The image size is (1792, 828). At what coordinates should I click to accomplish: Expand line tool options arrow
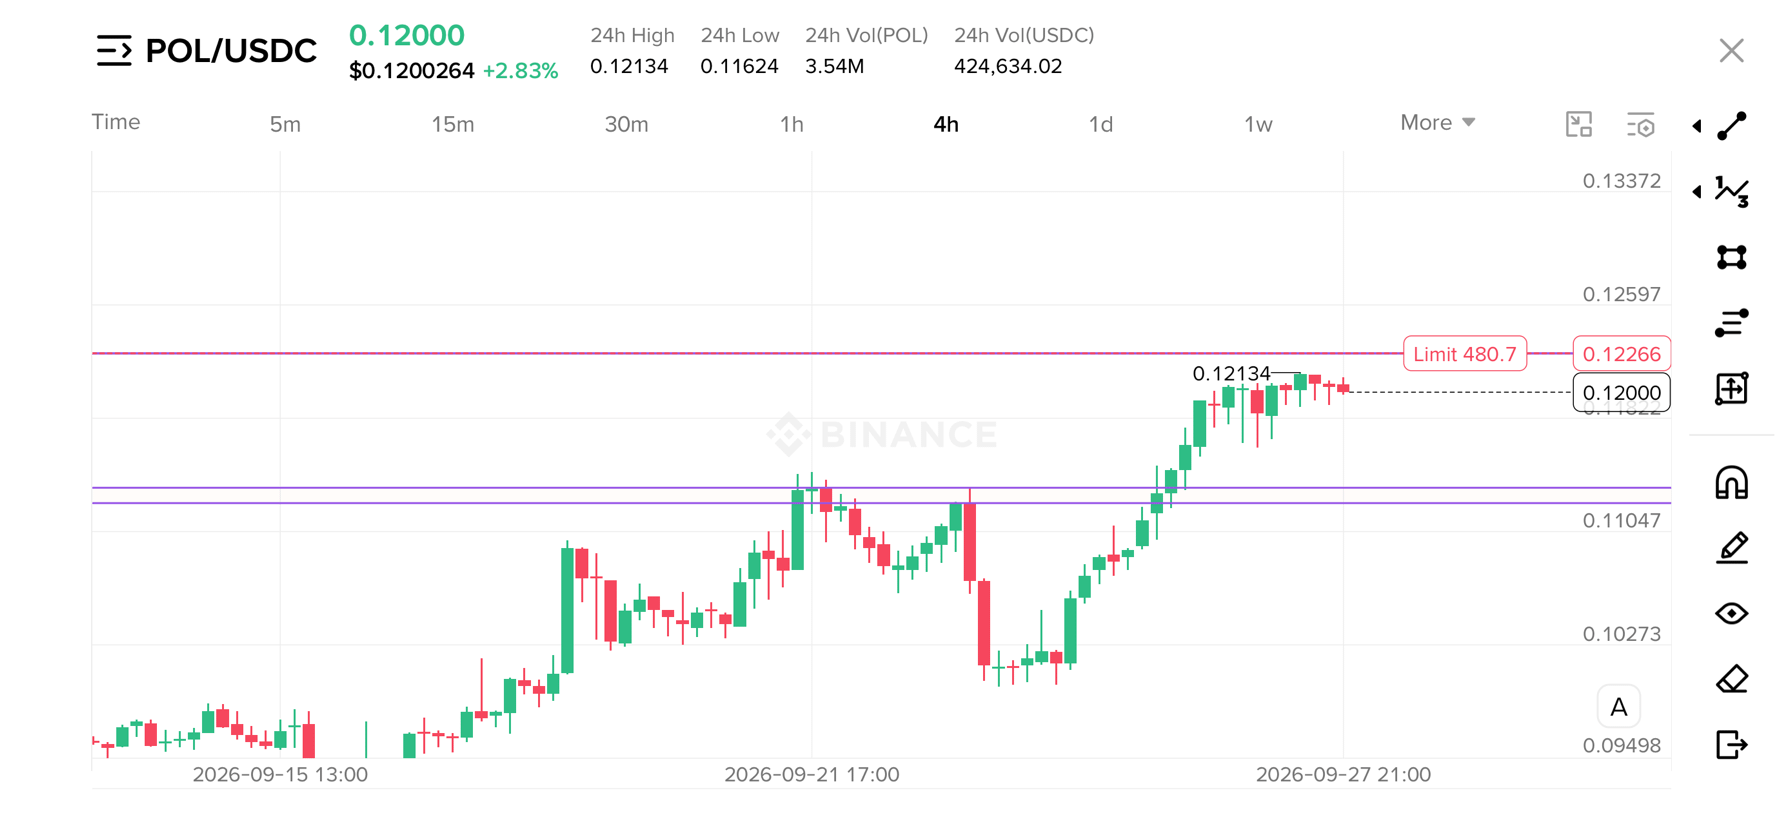1697,126
